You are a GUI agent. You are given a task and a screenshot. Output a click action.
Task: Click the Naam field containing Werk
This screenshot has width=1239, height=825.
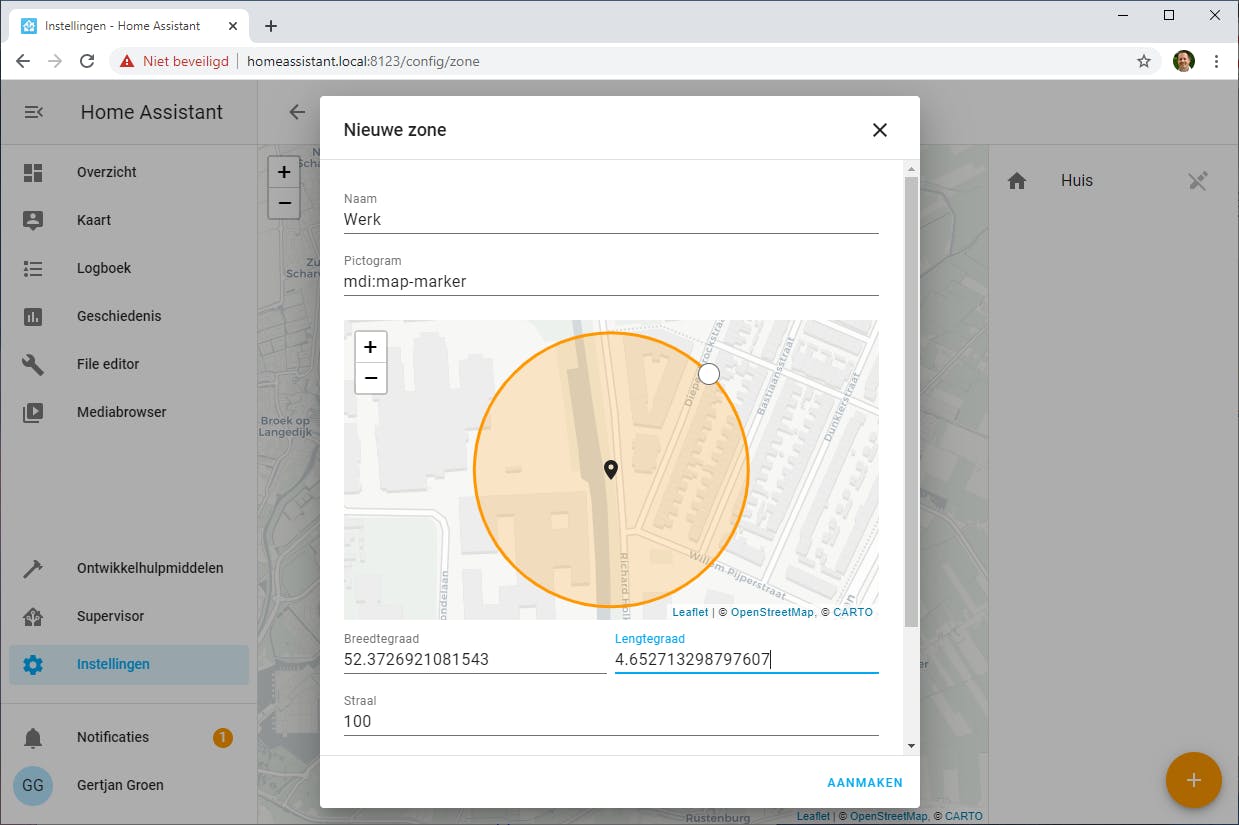[x=610, y=219]
